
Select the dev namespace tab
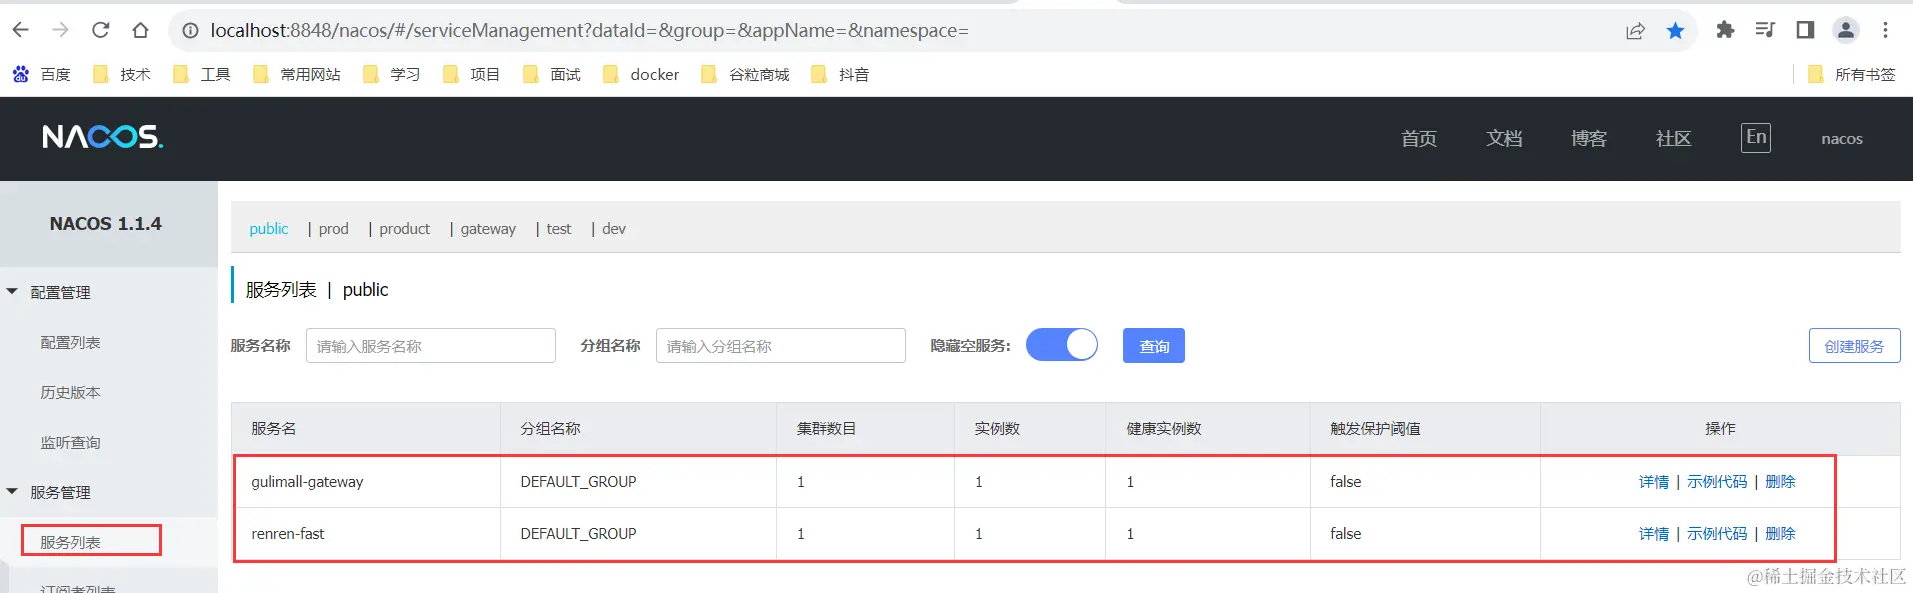614,228
